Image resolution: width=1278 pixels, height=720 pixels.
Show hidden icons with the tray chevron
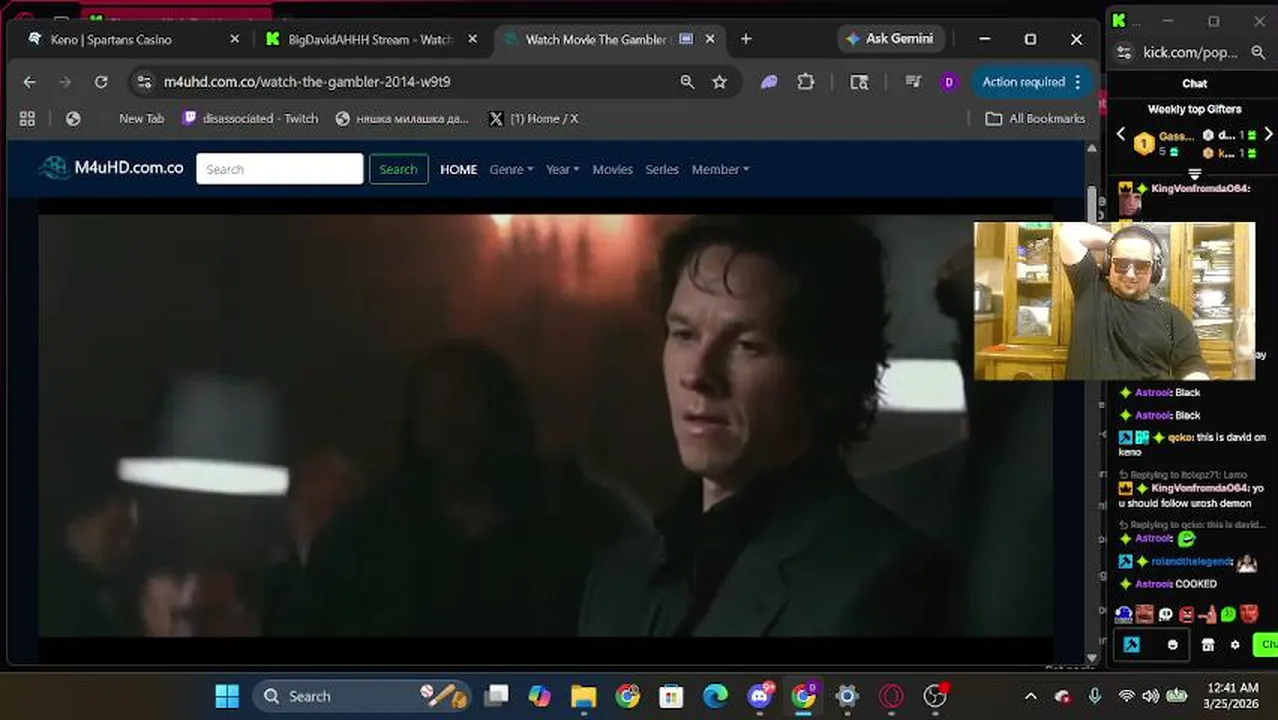click(x=1031, y=696)
